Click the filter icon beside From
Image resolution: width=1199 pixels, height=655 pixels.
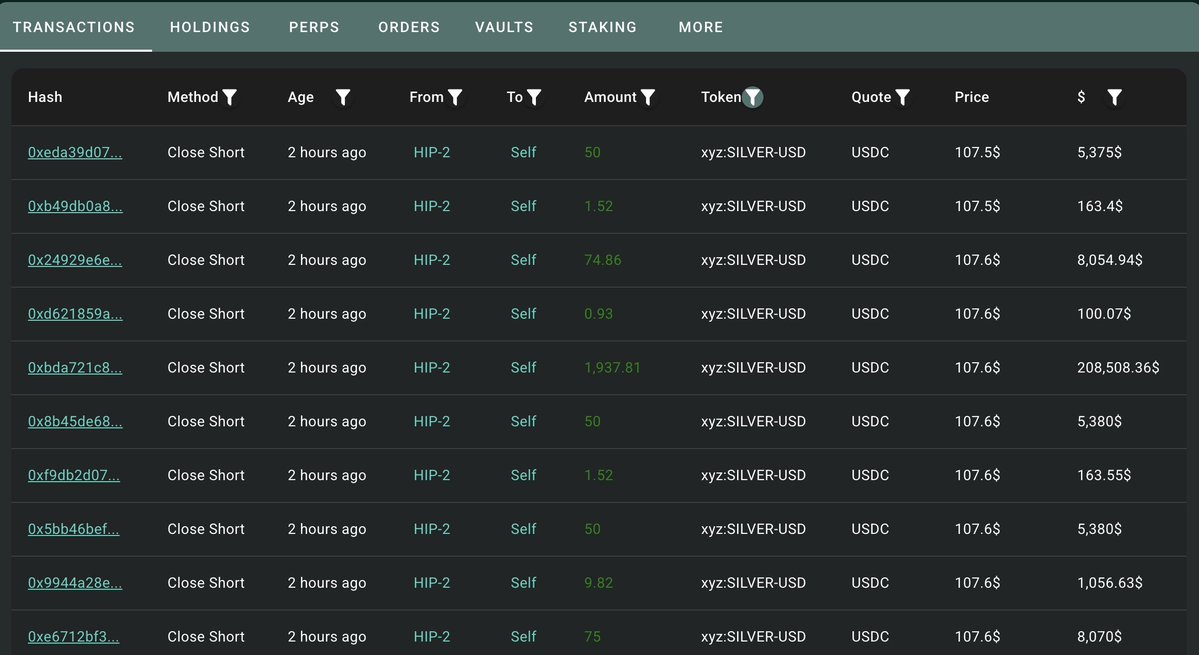(x=455, y=97)
